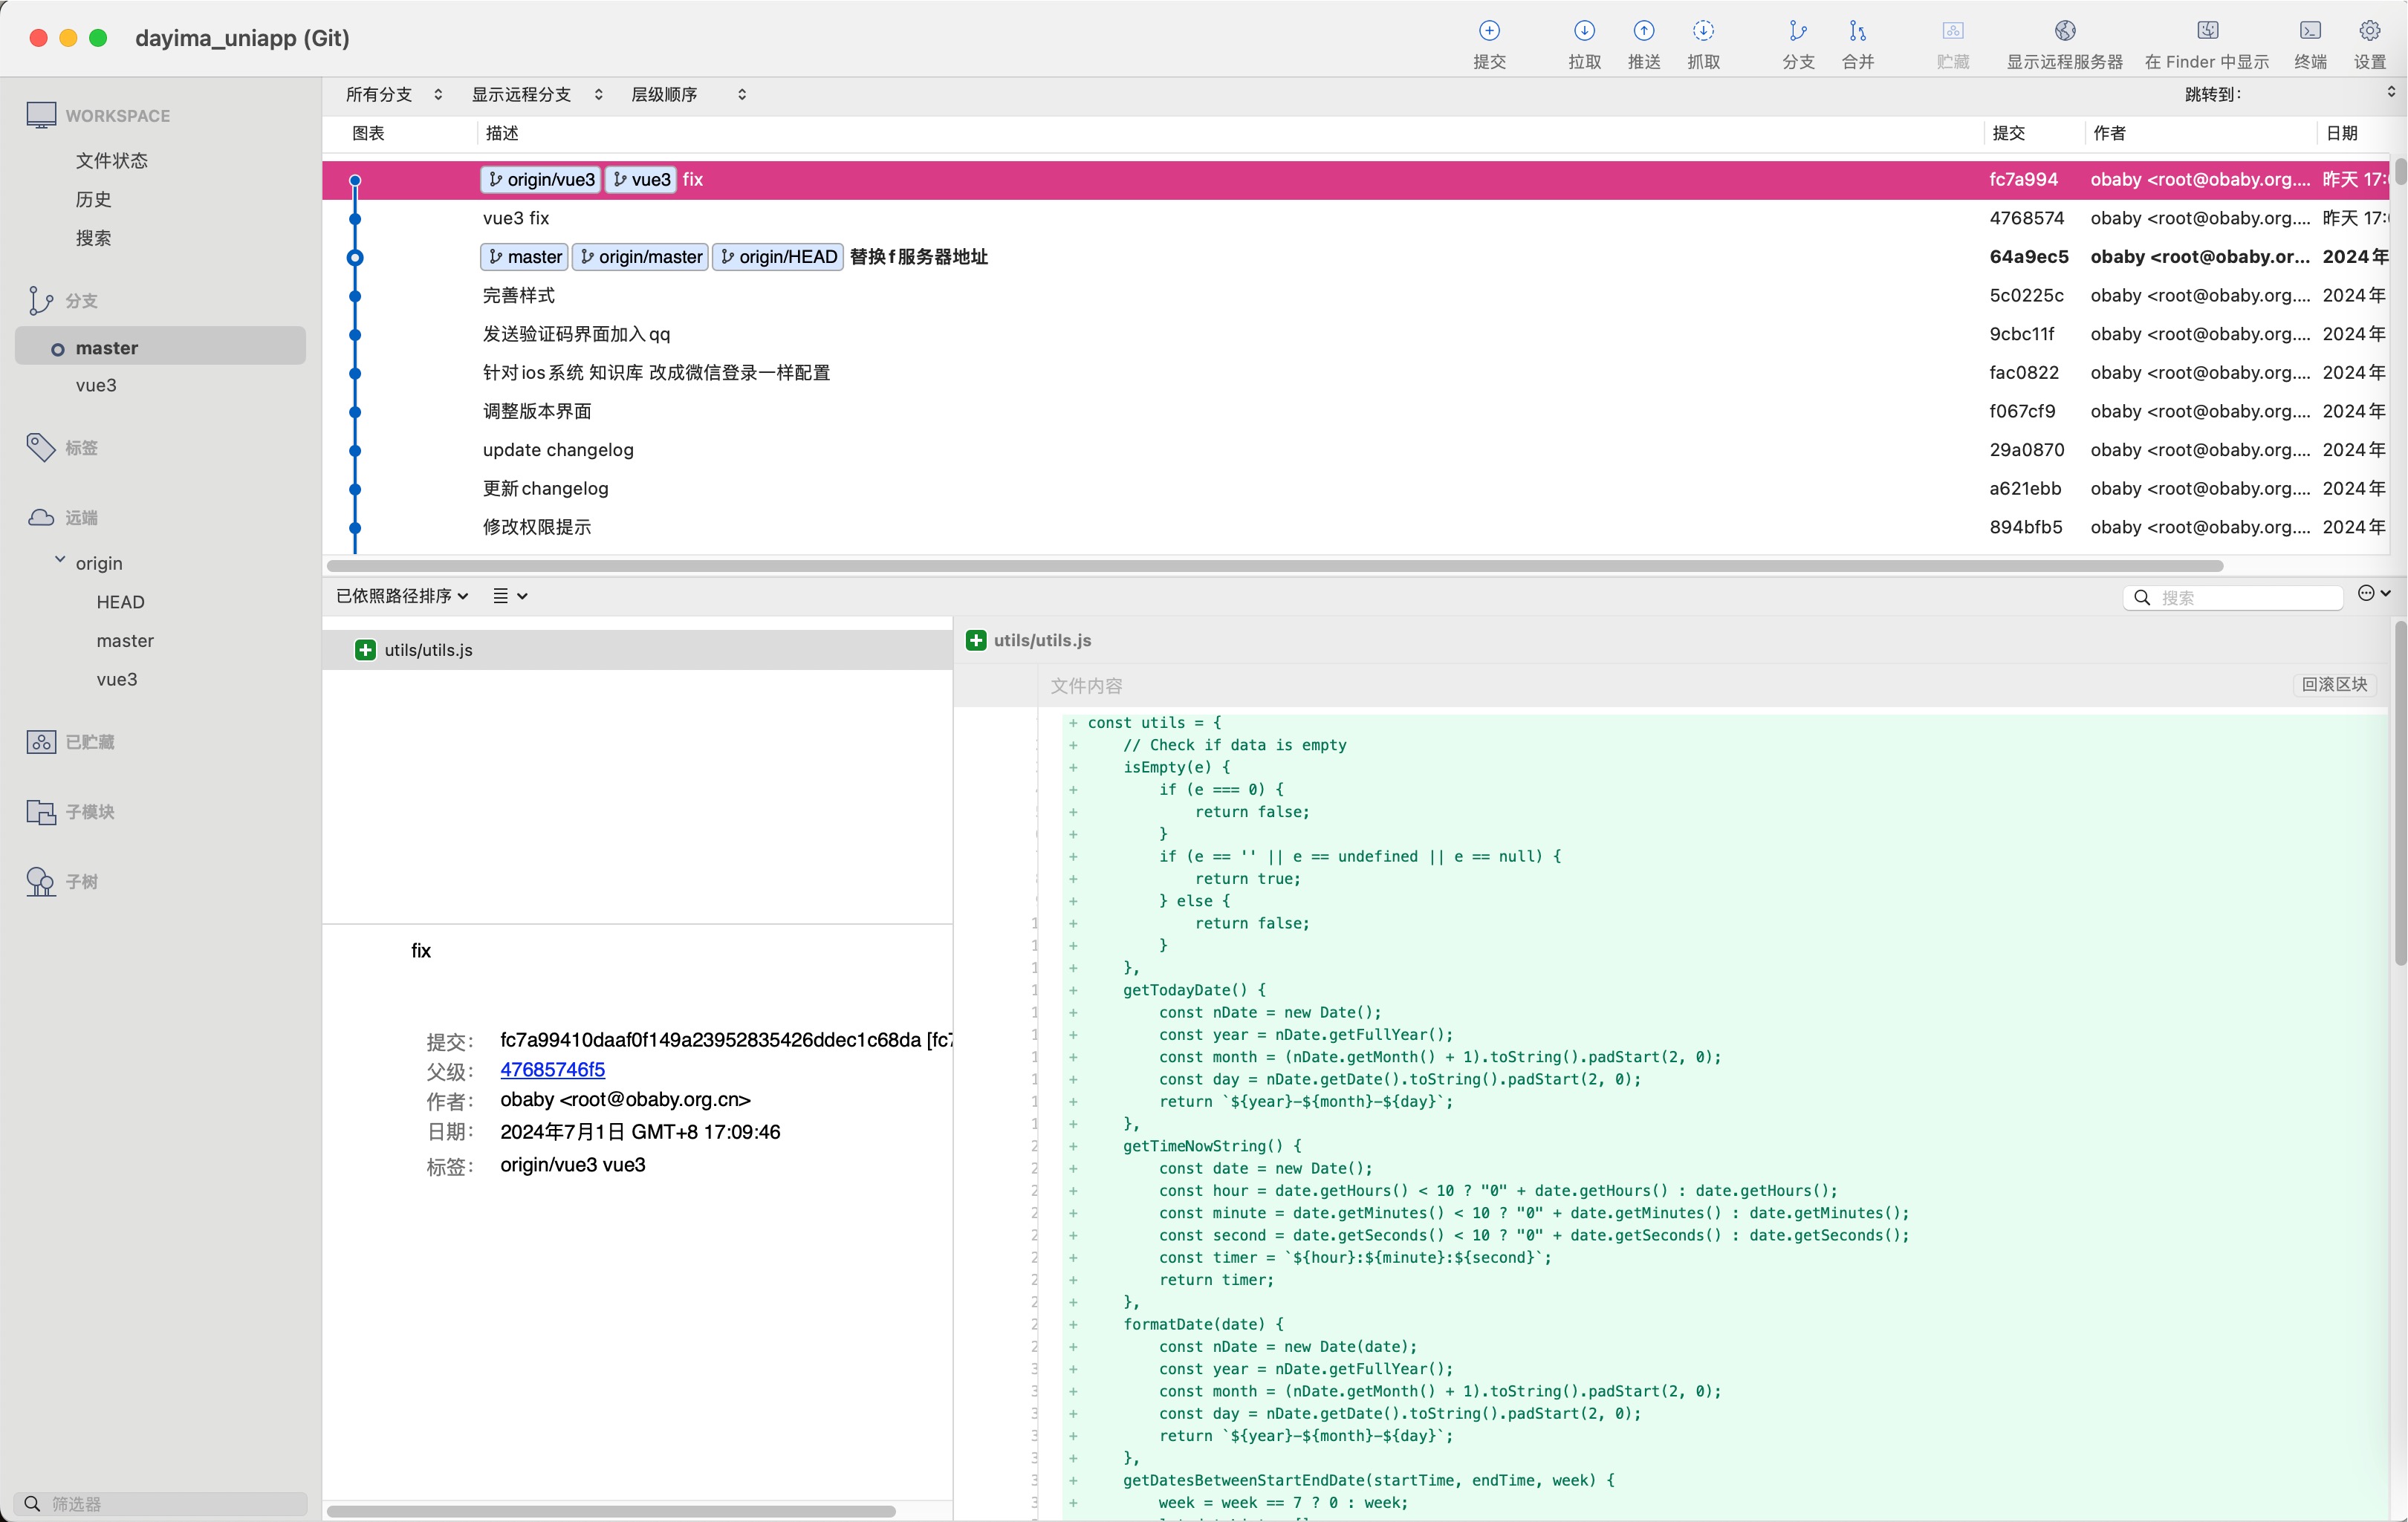Click the 提交 (Commit) toolbar icon
This screenshot has width=2408, height=1522.
(x=1489, y=32)
